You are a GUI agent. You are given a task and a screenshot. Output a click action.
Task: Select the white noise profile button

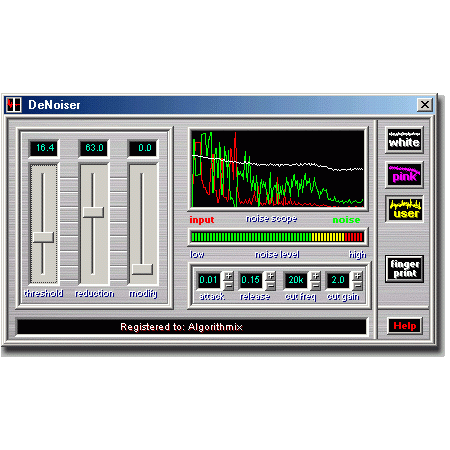pyautogui.click(x=404, y=140)
